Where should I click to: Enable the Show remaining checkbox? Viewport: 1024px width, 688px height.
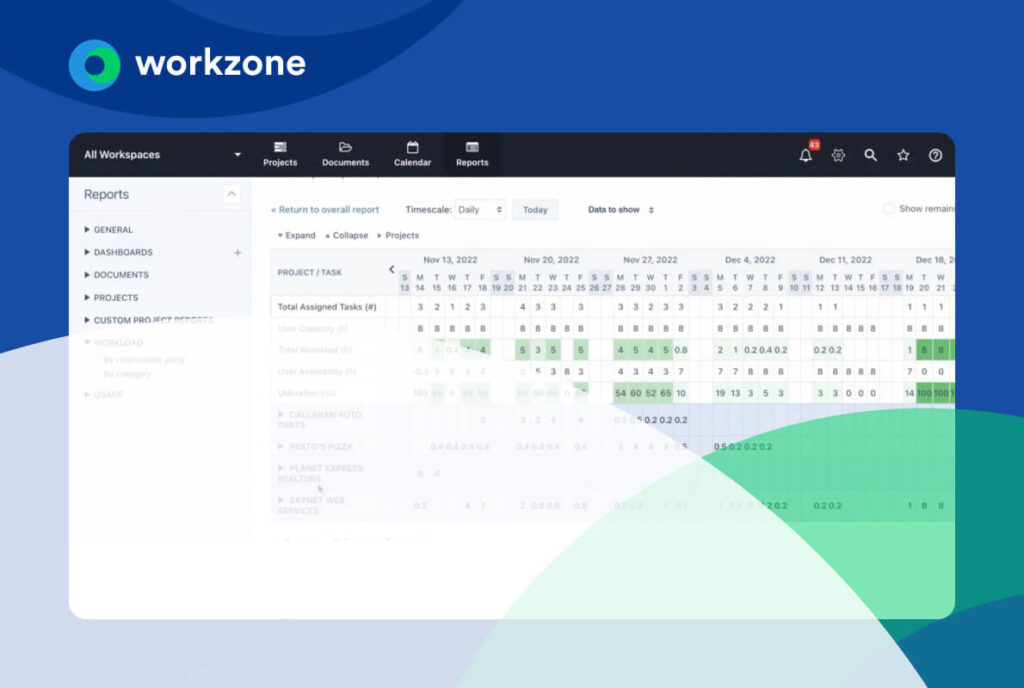(888, 209)
